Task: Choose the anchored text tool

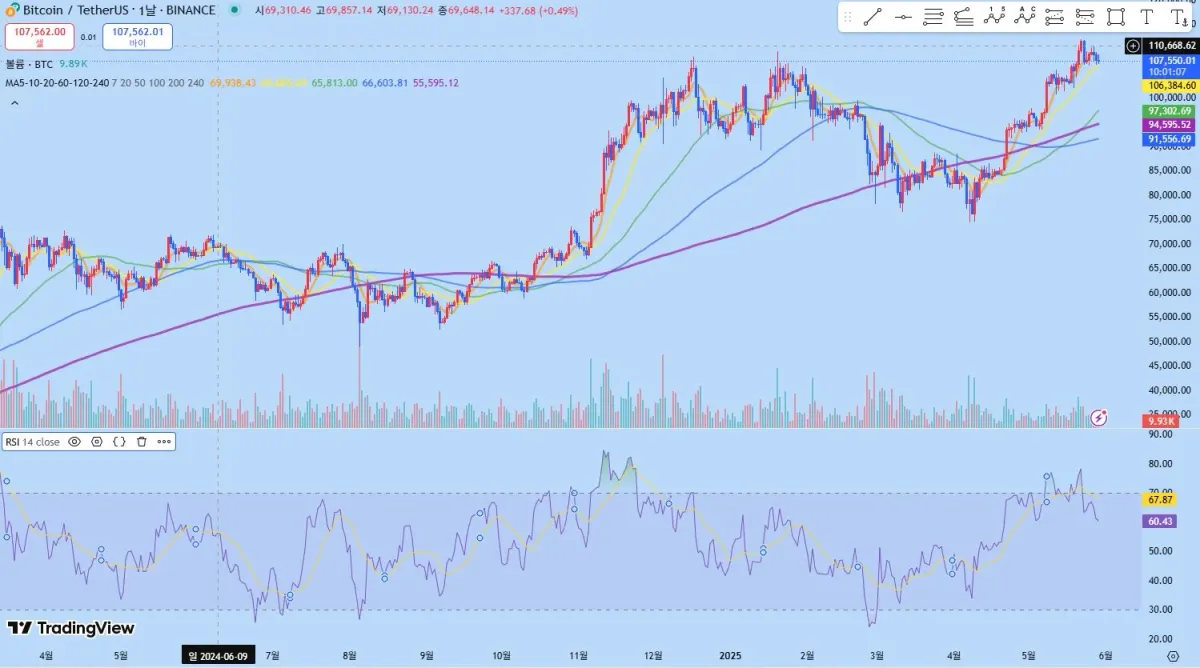Action: point(1178,17)
